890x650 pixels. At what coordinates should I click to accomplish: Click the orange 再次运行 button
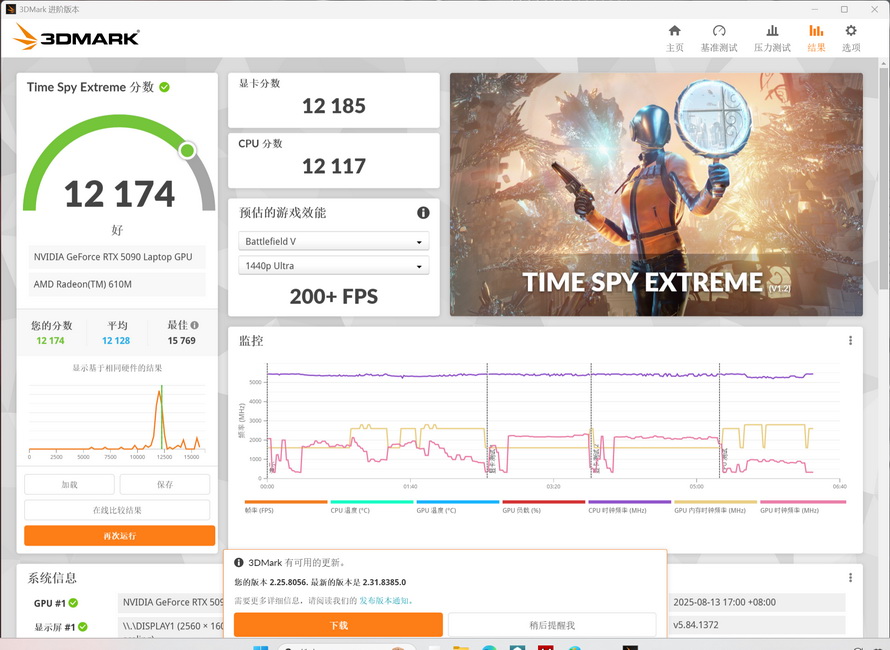(120, 536)
